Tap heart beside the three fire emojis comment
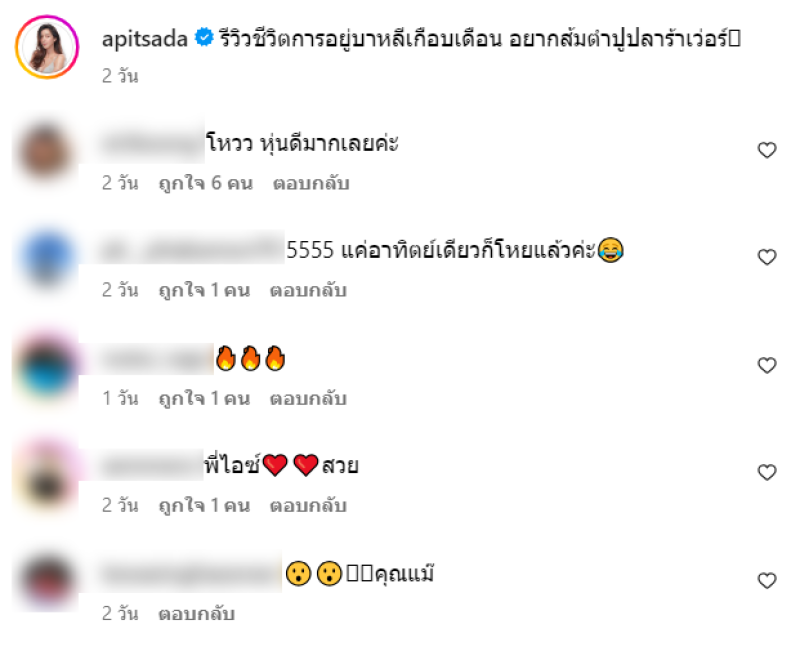The image size is (800, 651). point(766,365)
